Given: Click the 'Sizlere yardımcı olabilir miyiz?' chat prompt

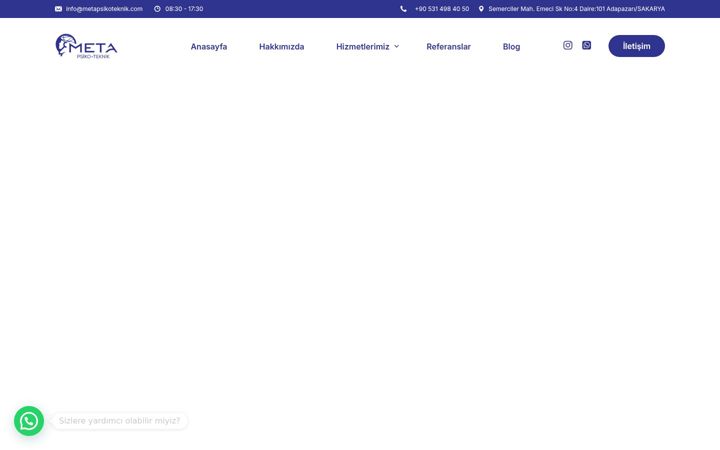Looking at the screenshot, I should [x=119, y=421].
